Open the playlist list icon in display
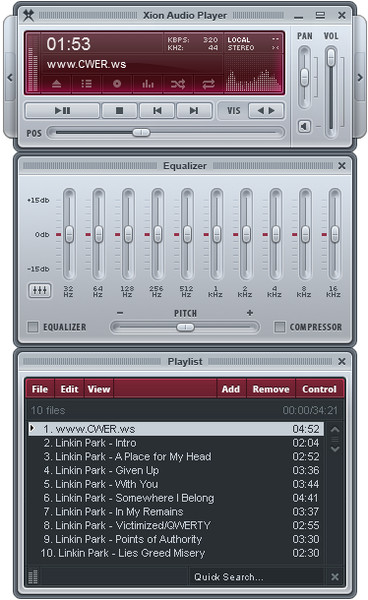 pos(86,84)
